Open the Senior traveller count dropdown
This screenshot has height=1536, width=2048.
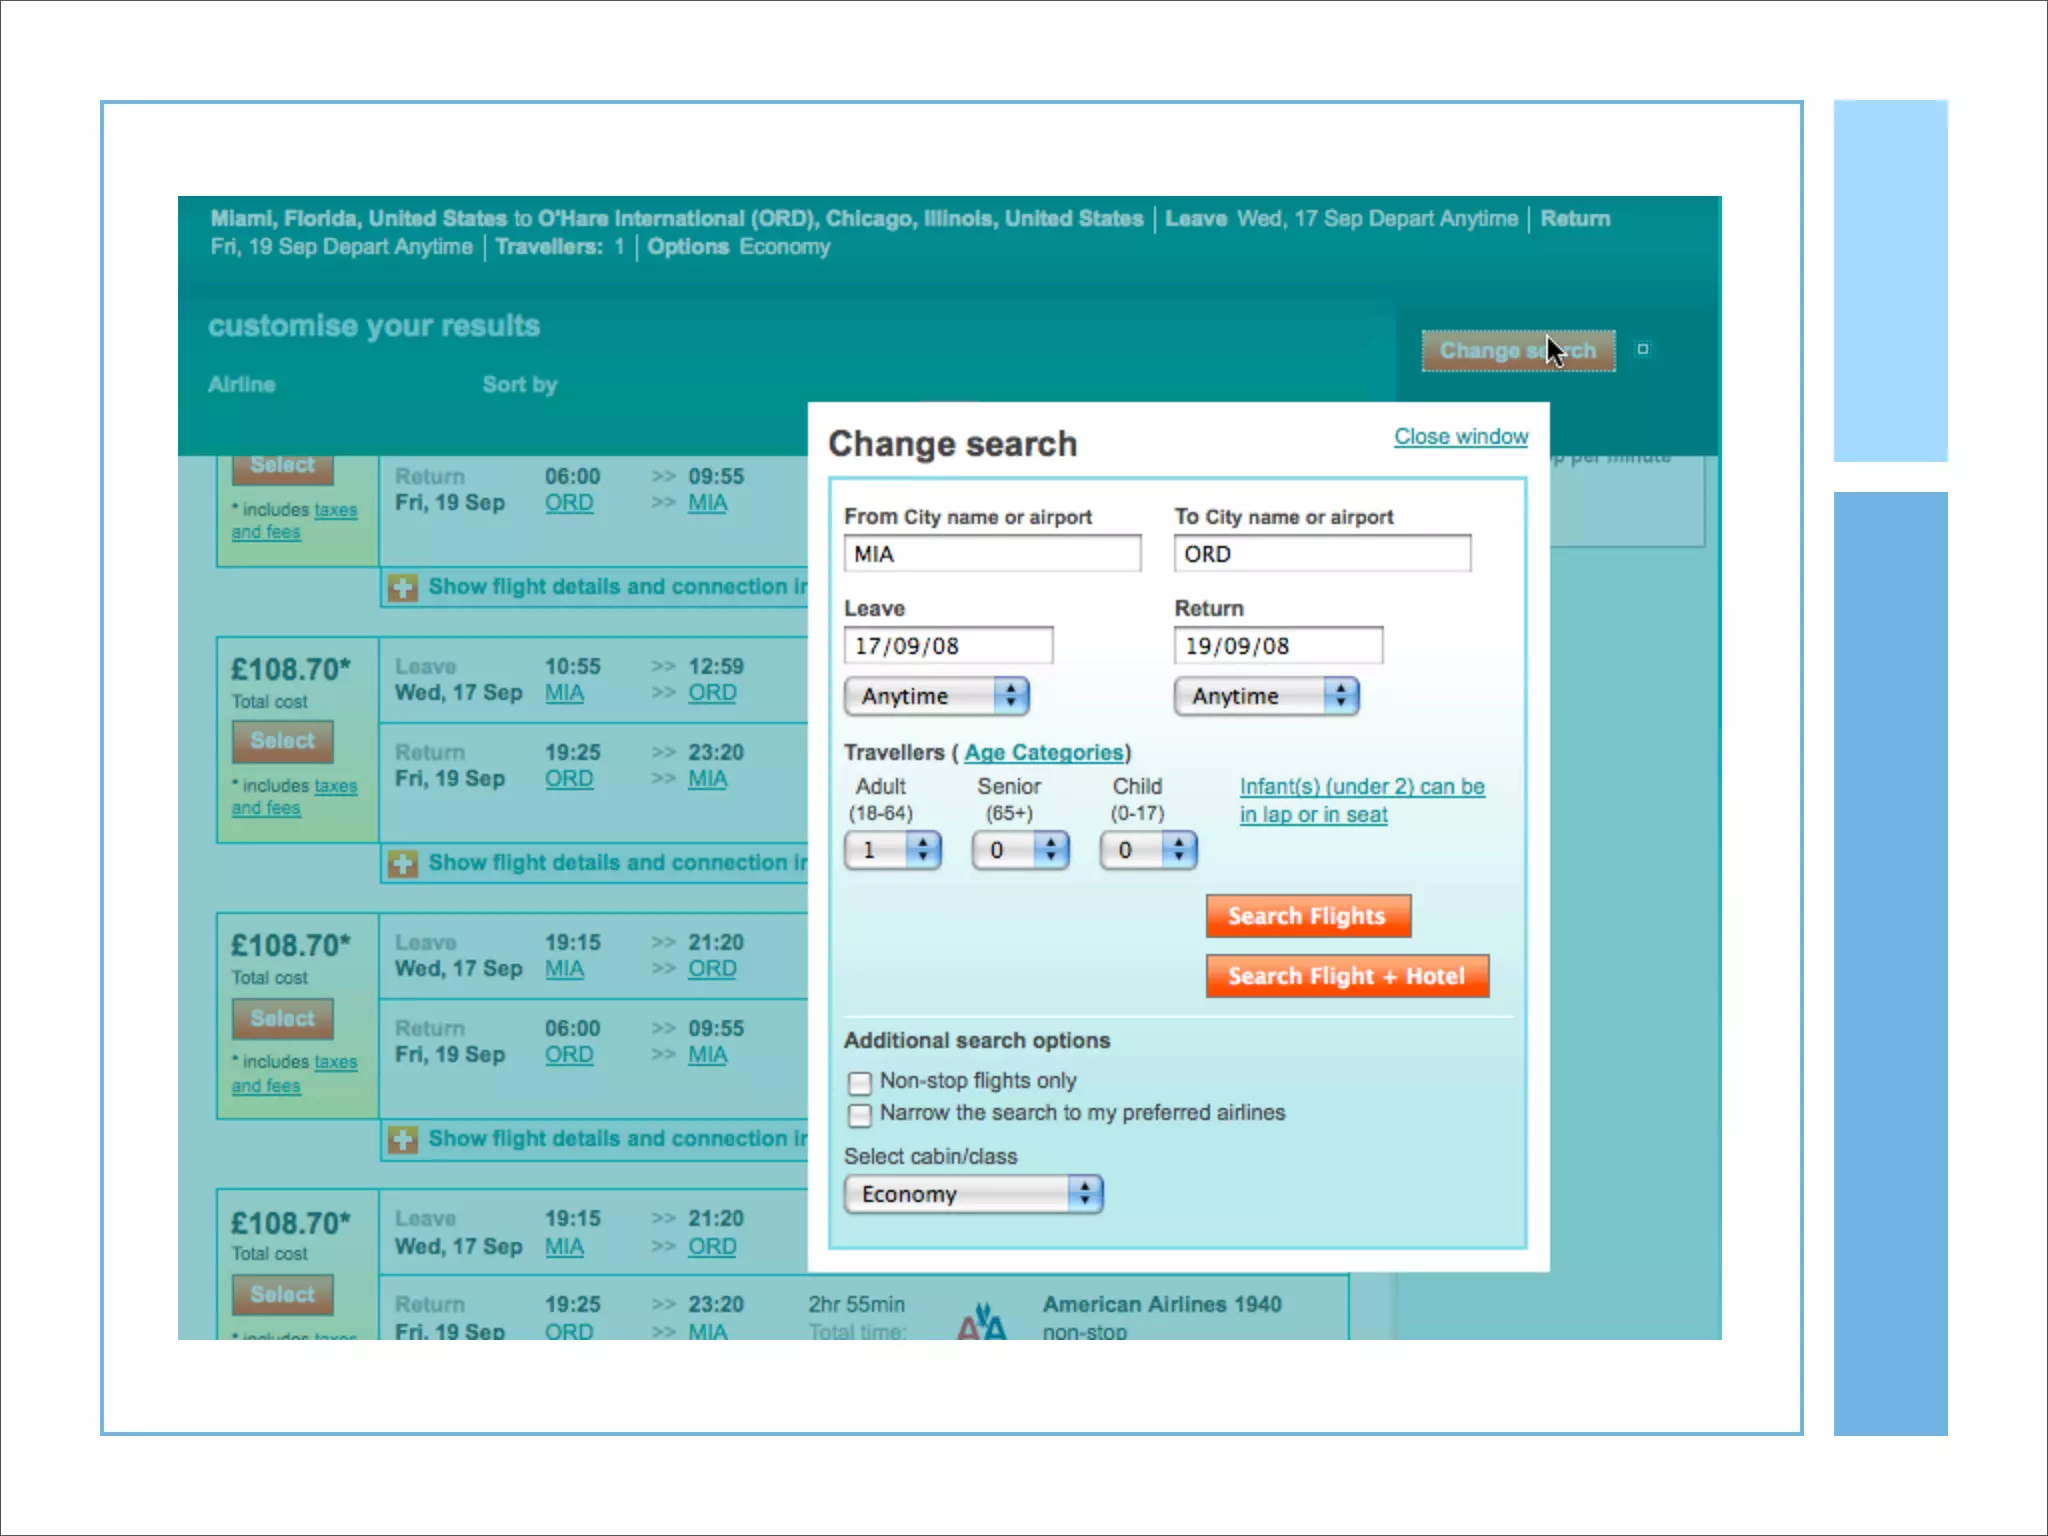(1021, 850)
